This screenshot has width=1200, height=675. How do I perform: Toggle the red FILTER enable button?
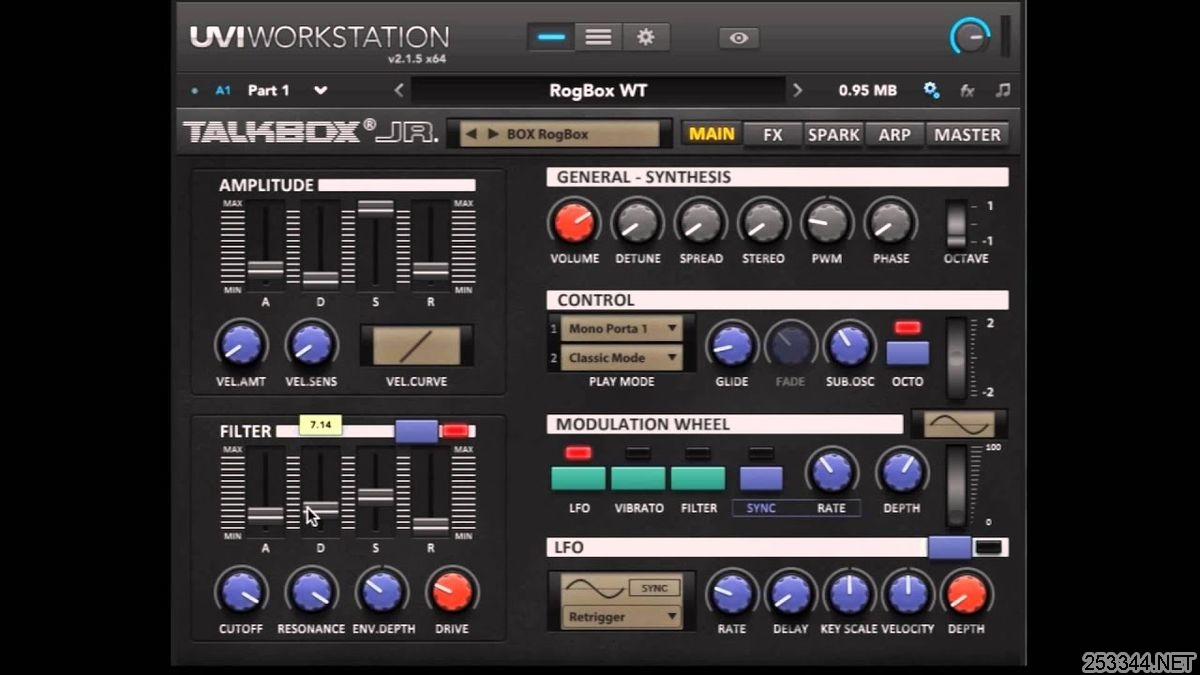pos(455,431)
